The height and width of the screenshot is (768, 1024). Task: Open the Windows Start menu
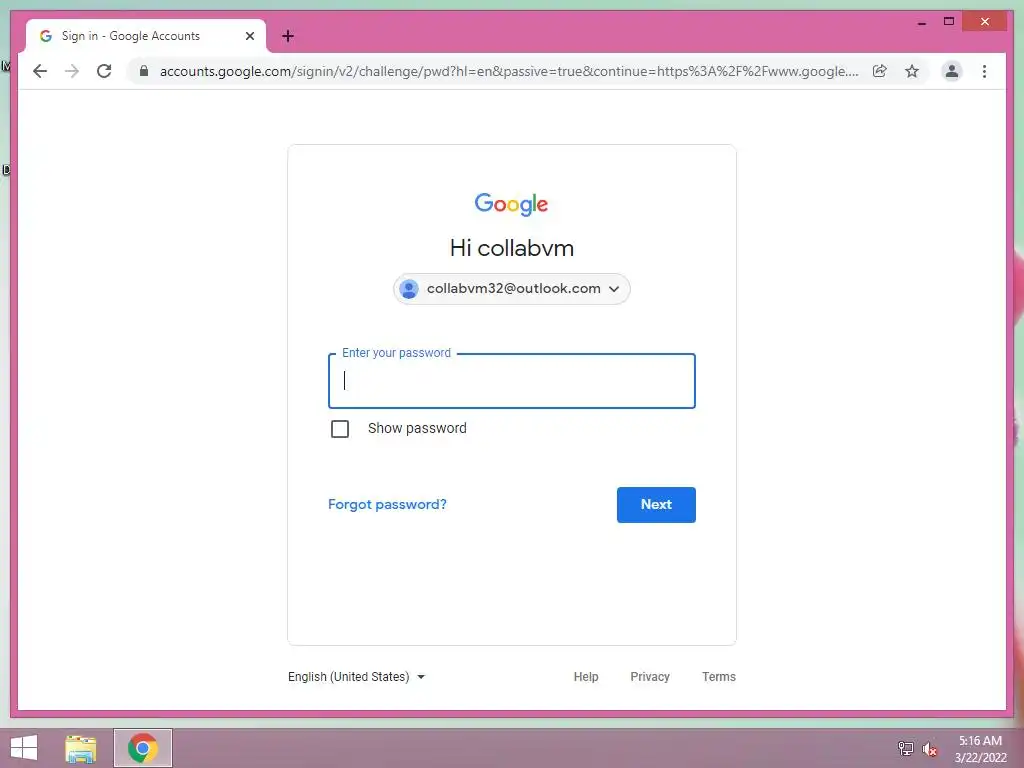[24, 748]
